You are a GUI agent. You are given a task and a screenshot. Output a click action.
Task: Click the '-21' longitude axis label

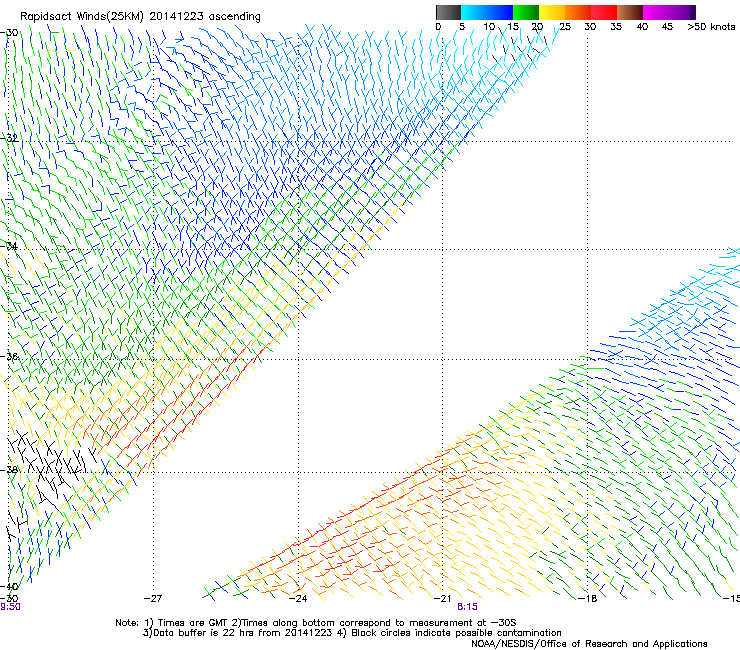(x=442, y=599)
